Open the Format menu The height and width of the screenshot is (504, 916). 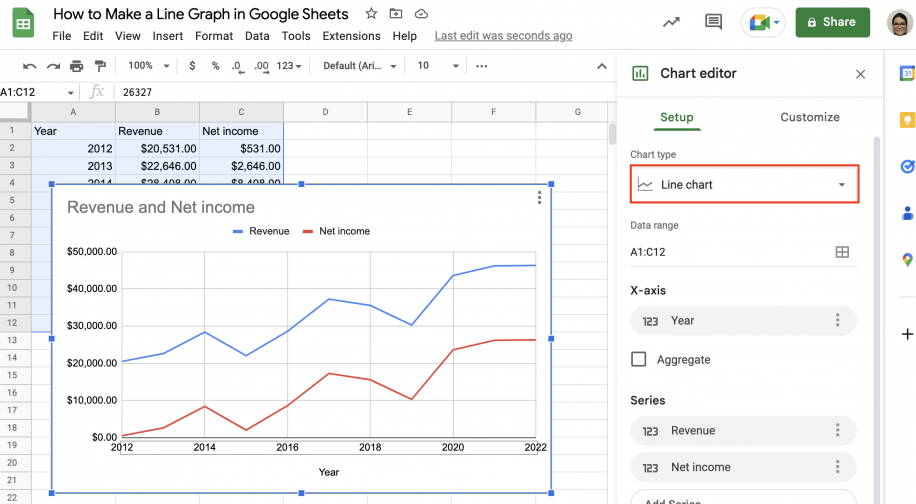point(214,36)
